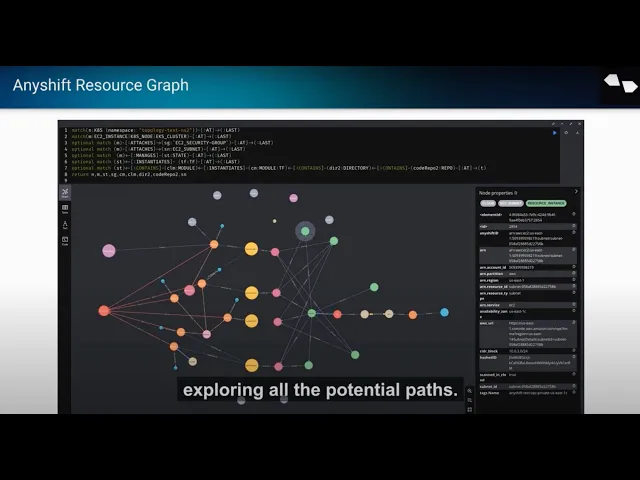
Task: Select the highlighted green node with halo
Action: tap(305, 231)
